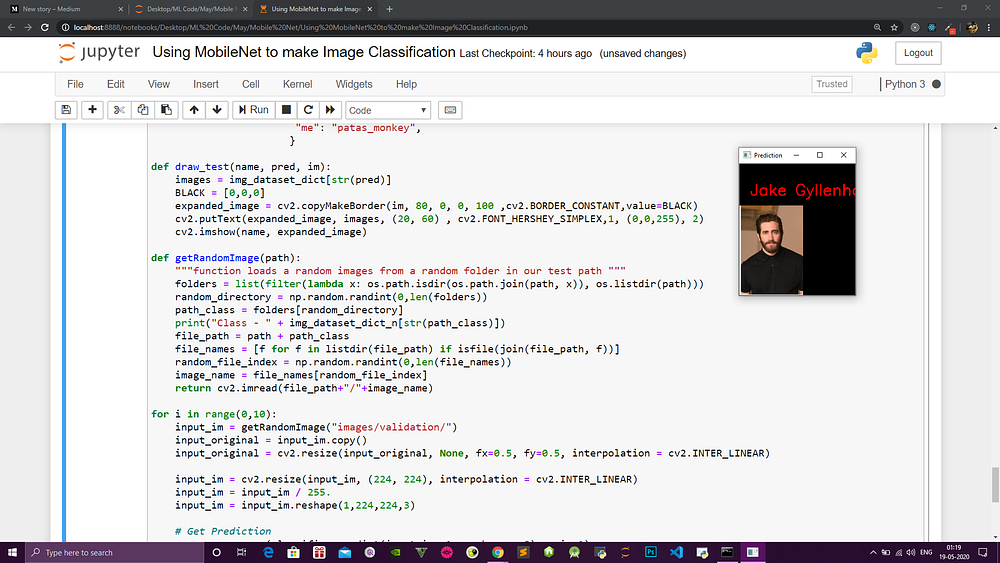Copy selected cells icon

(x=143, y=110)
